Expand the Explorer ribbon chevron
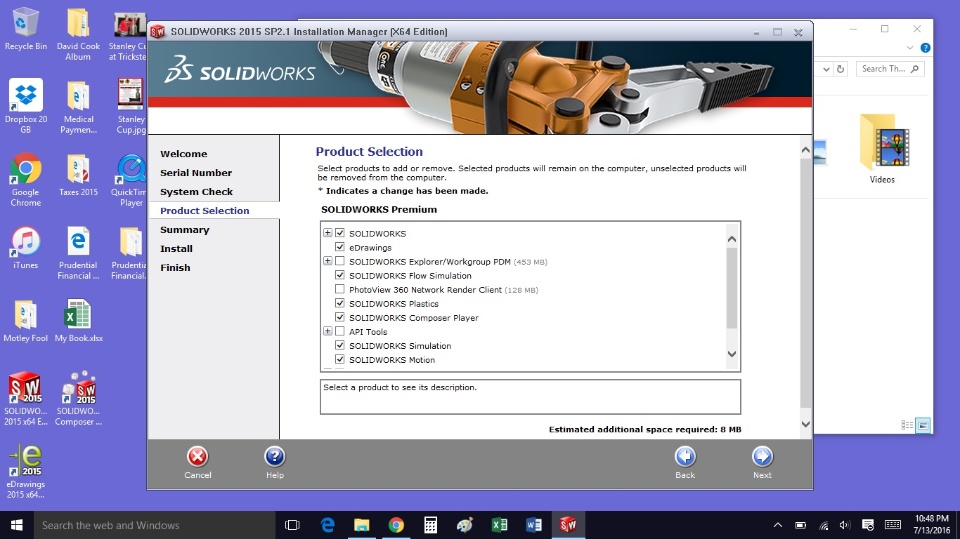Image resolution: width=960 pixels, height=539 pixels. pos(910,48)
